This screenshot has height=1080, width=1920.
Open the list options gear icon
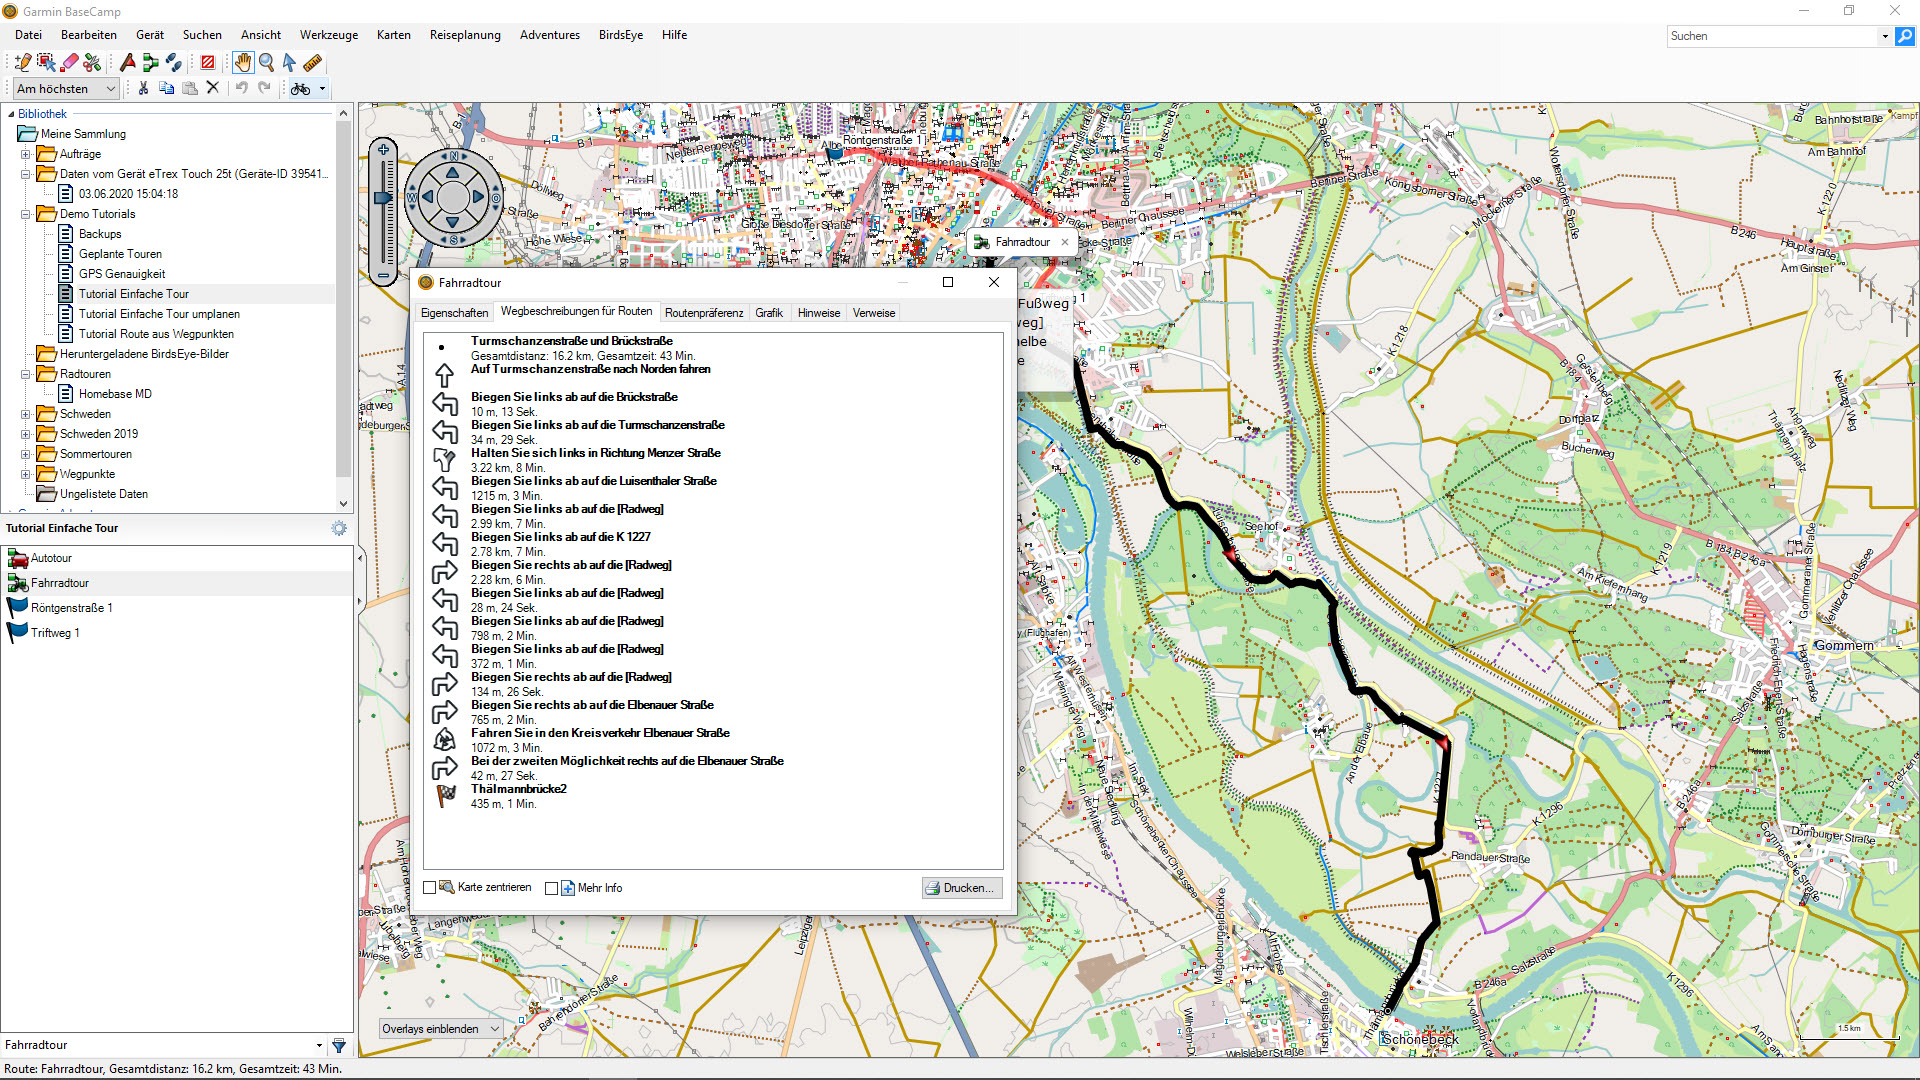pyautogui.click(x=339, y=528)
